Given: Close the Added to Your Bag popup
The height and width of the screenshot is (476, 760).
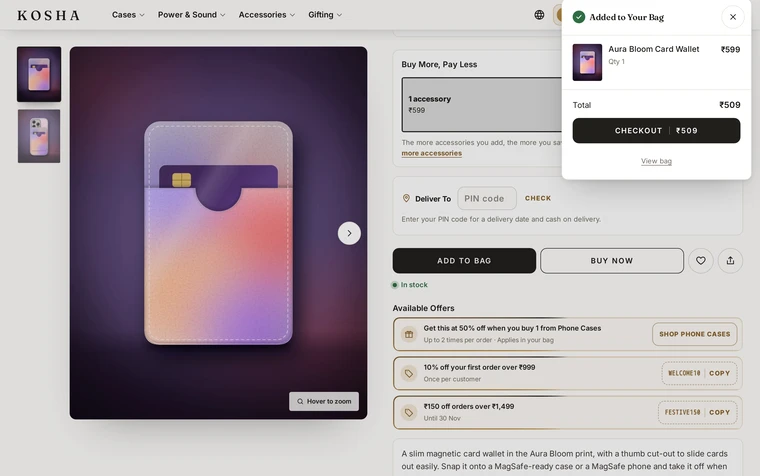Looking at the screenshot, I should pos(732,17).
